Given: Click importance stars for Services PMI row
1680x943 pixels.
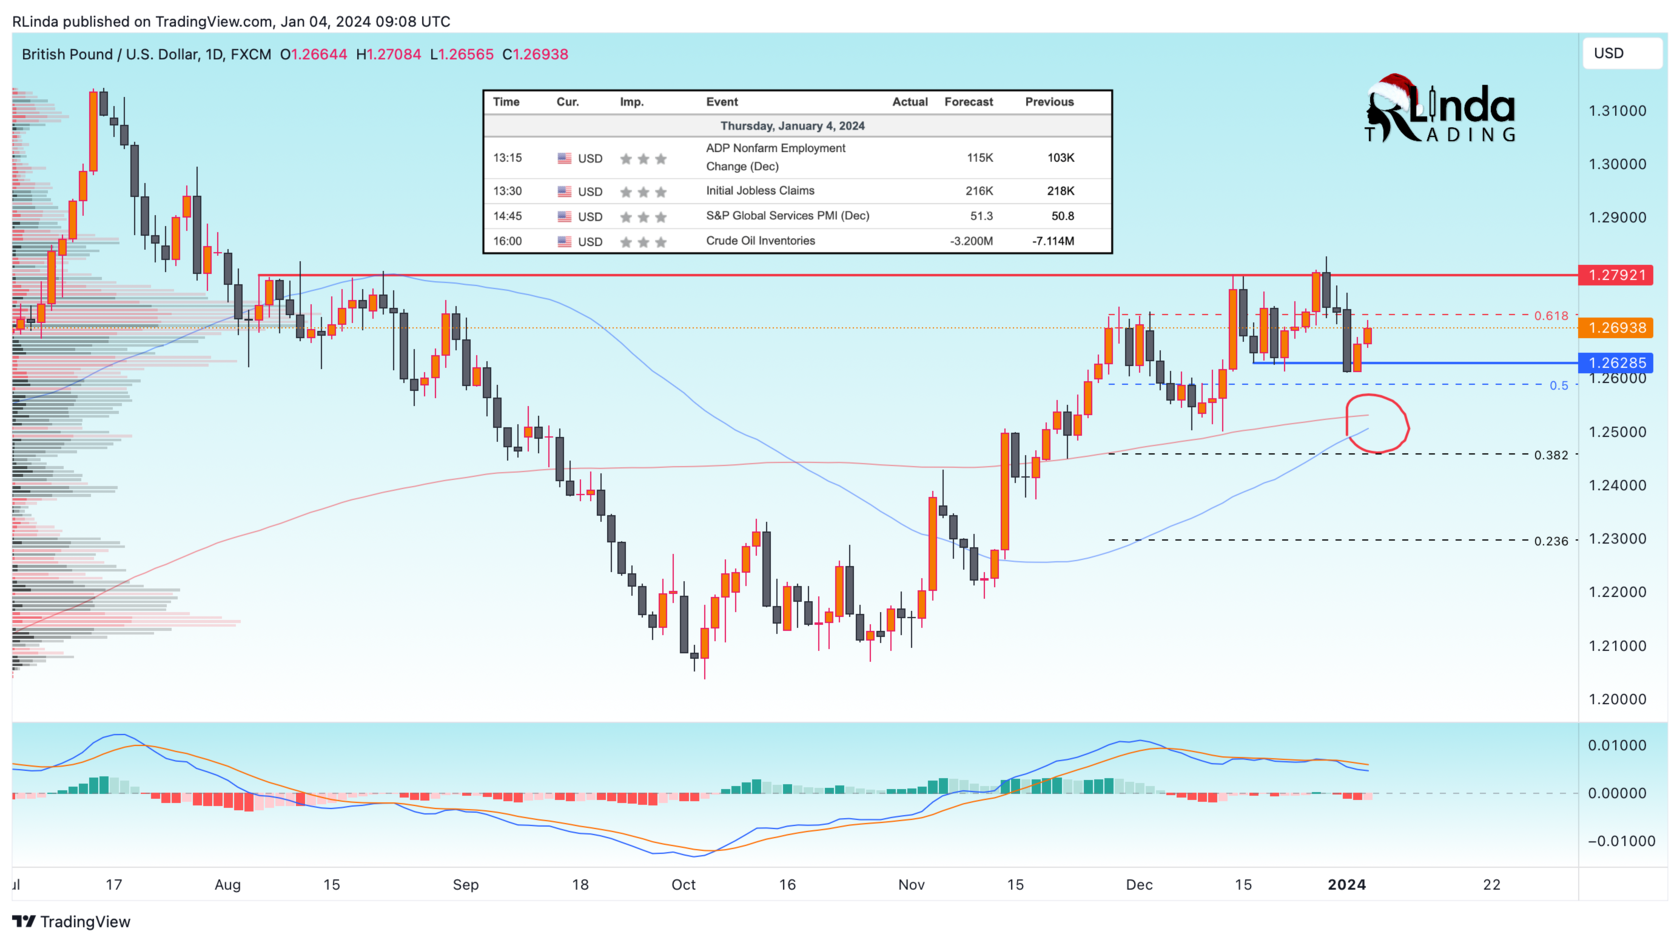Looking at the screenshot, I should (643, 216).
